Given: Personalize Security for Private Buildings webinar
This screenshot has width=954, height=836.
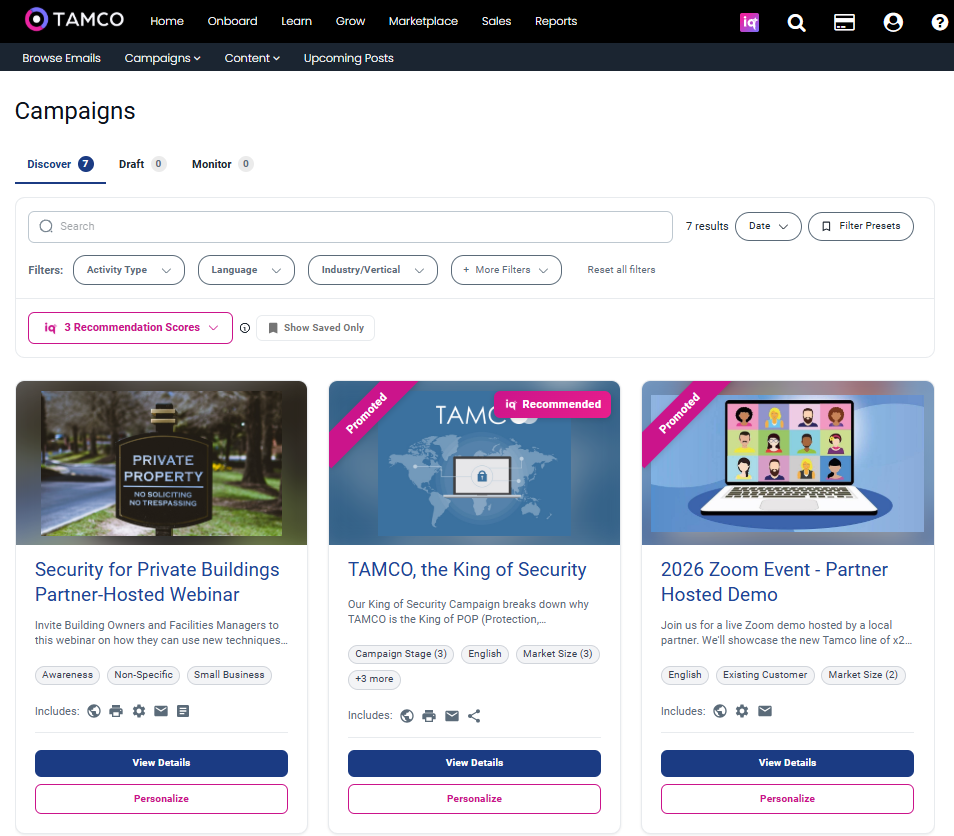Looking at the screenshot, I should [x=161, y=799].
